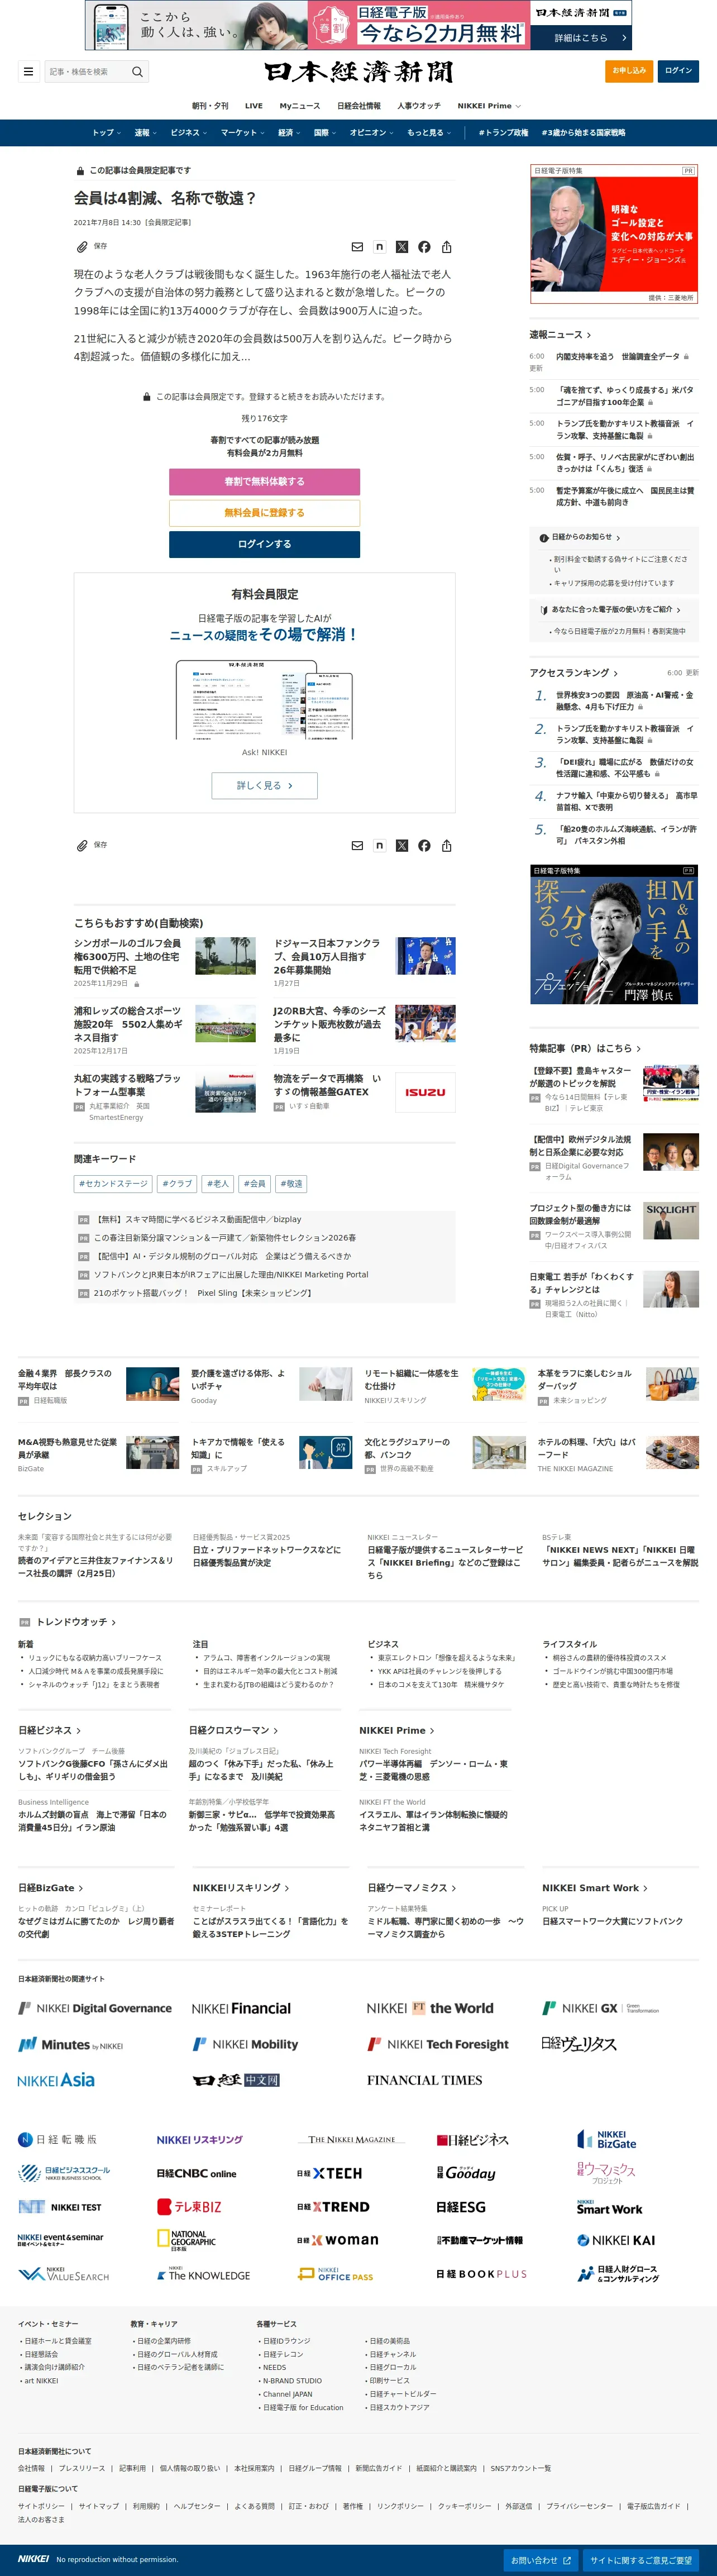Click the 日本経済新聞 masthead logo
Screen dimensions: 717x2576
tap(358, 72)
